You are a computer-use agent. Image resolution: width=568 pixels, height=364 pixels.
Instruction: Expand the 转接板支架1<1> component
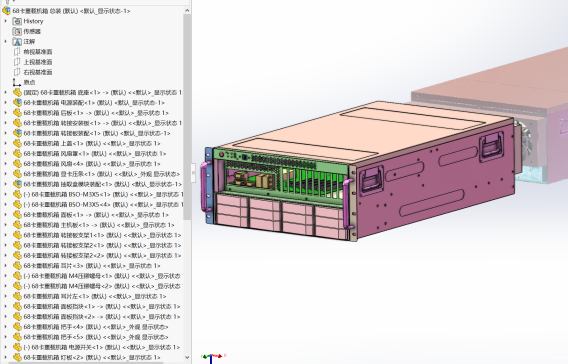click(5, 235)
